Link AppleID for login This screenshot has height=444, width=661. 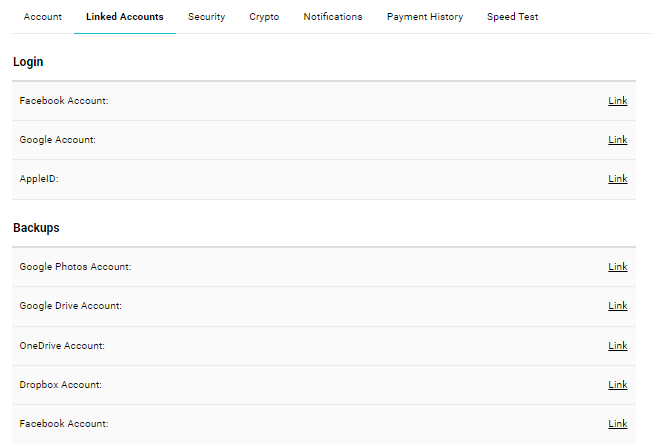618,179
